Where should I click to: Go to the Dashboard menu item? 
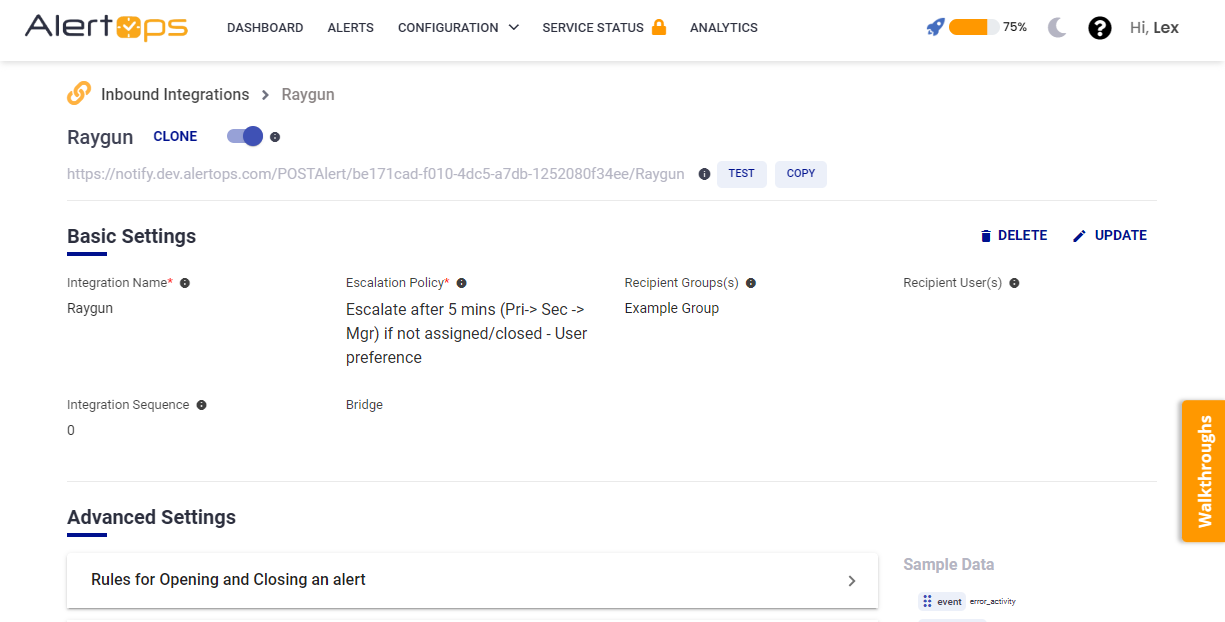265,28
